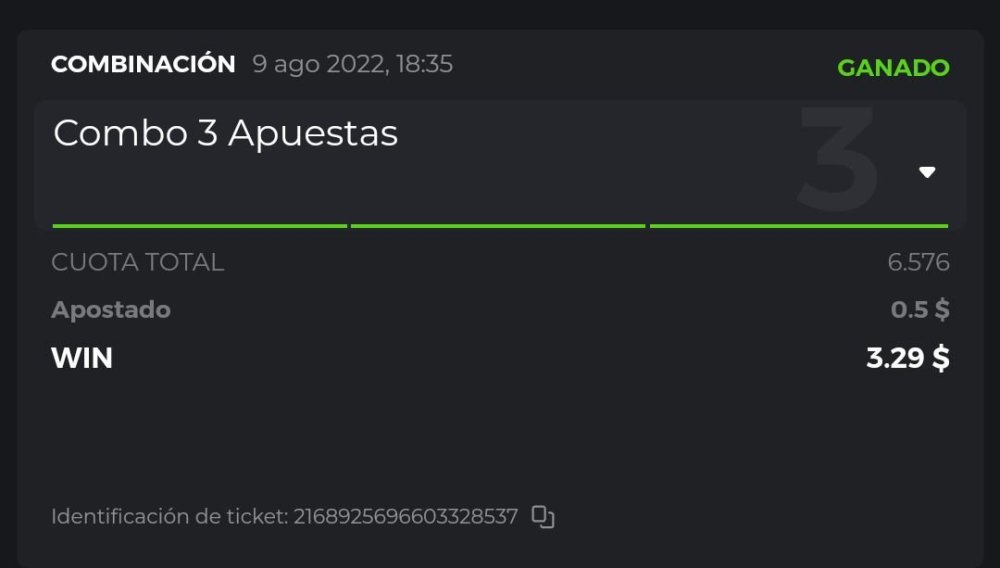This screenshot has width=1000, height=568.
Task: Click the Apostado label
Action: 111,310
